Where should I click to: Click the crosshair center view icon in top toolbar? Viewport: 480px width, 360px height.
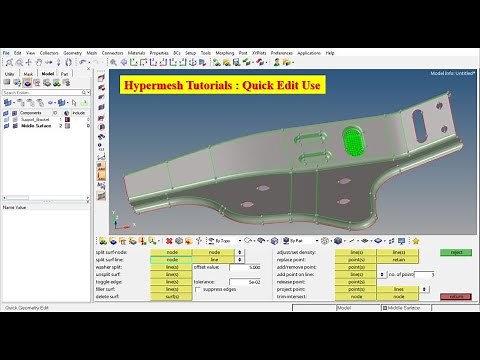(29, 62)
